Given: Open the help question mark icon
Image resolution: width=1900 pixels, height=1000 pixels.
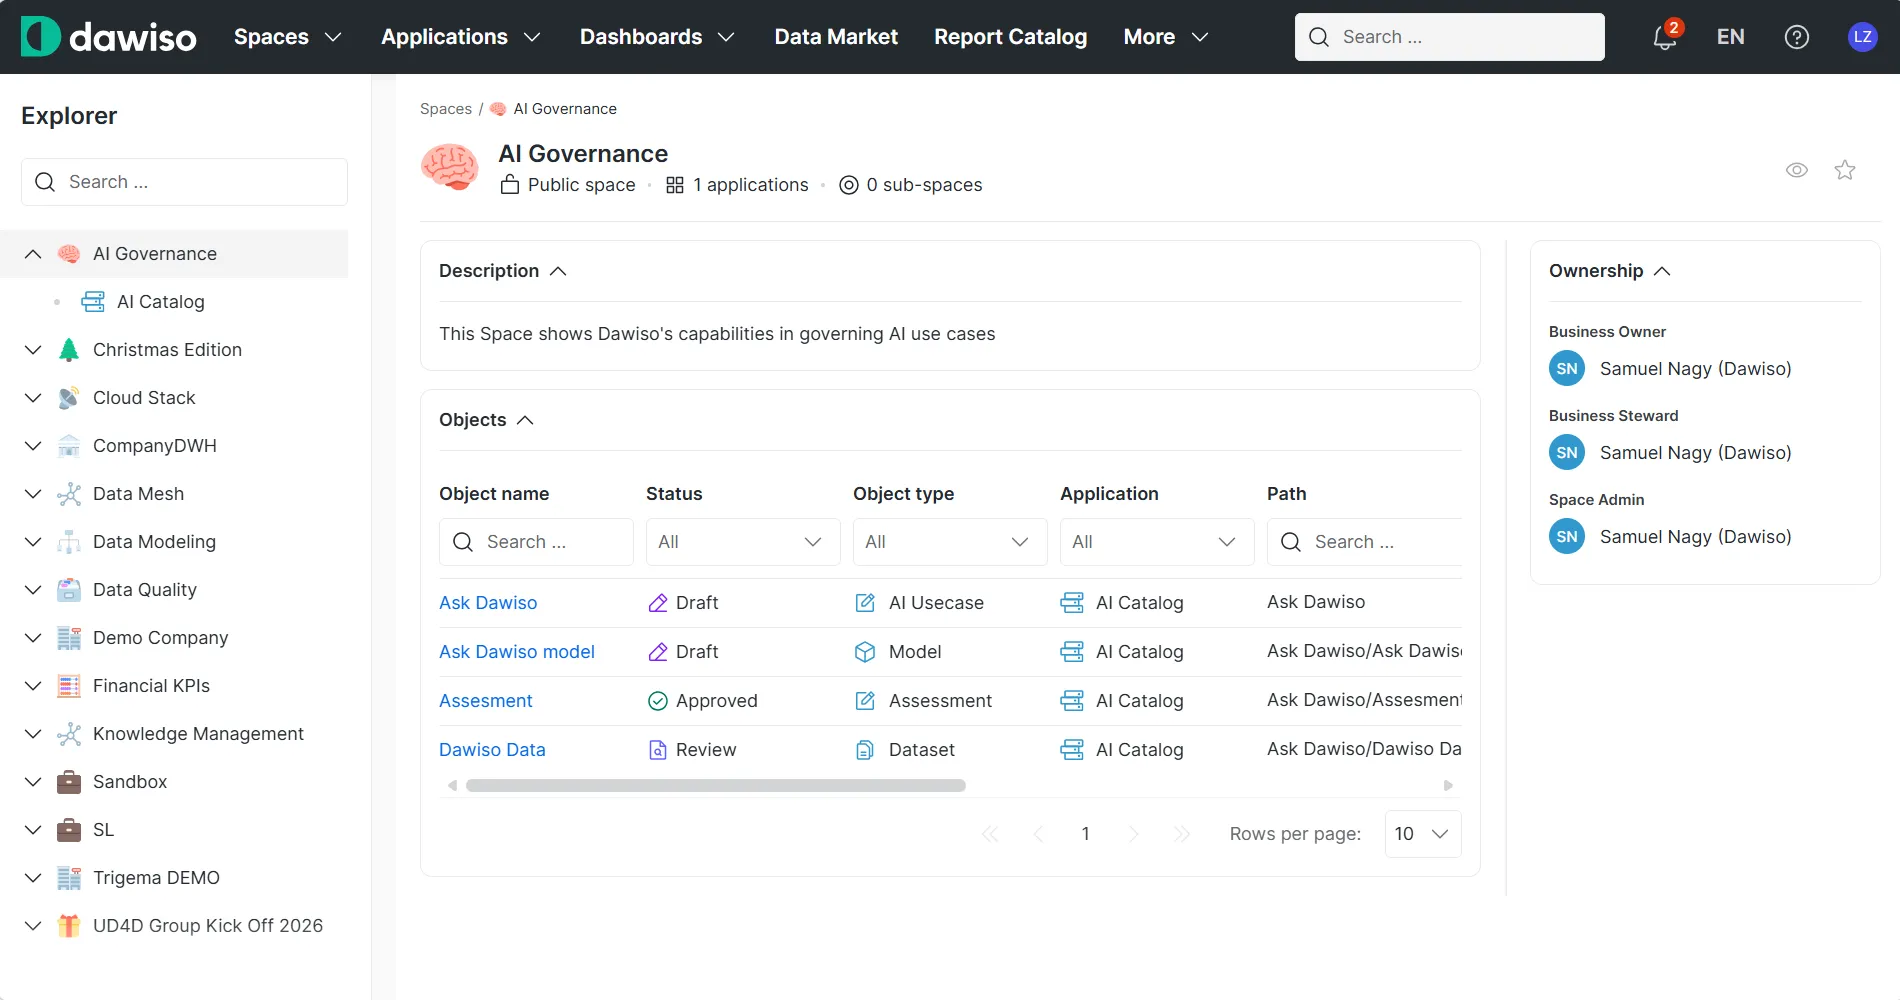Looking at the screenshot, I should point(1797,37).
